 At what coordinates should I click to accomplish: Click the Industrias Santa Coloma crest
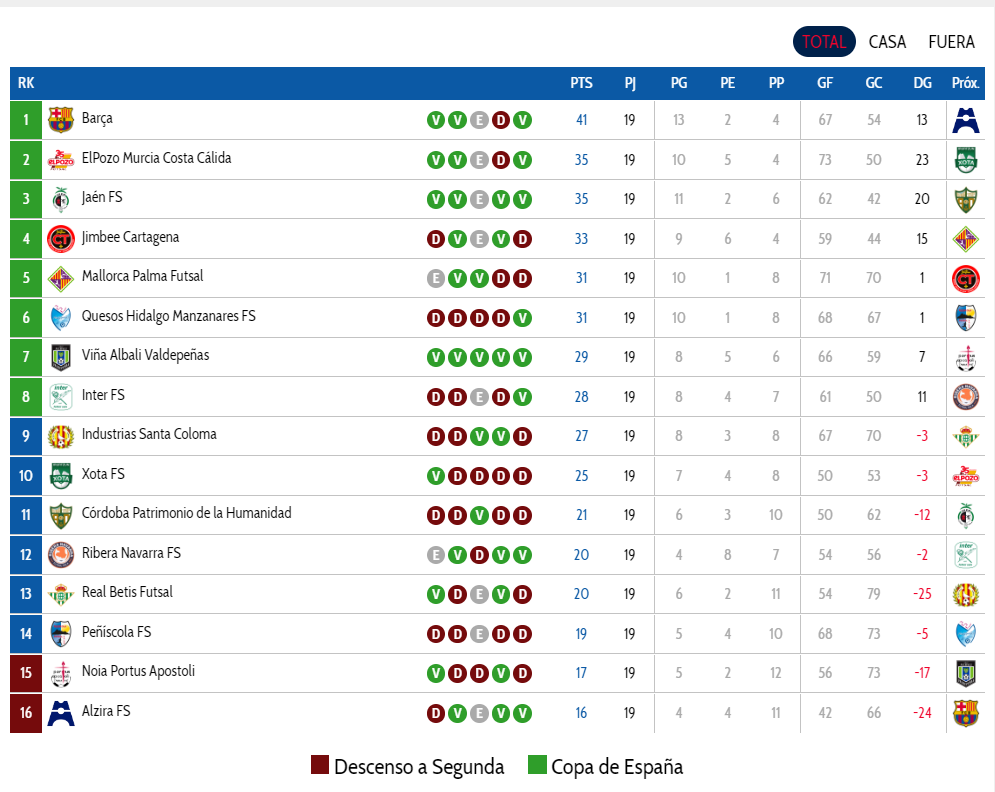pyautogui.click(x=61, y=436)
